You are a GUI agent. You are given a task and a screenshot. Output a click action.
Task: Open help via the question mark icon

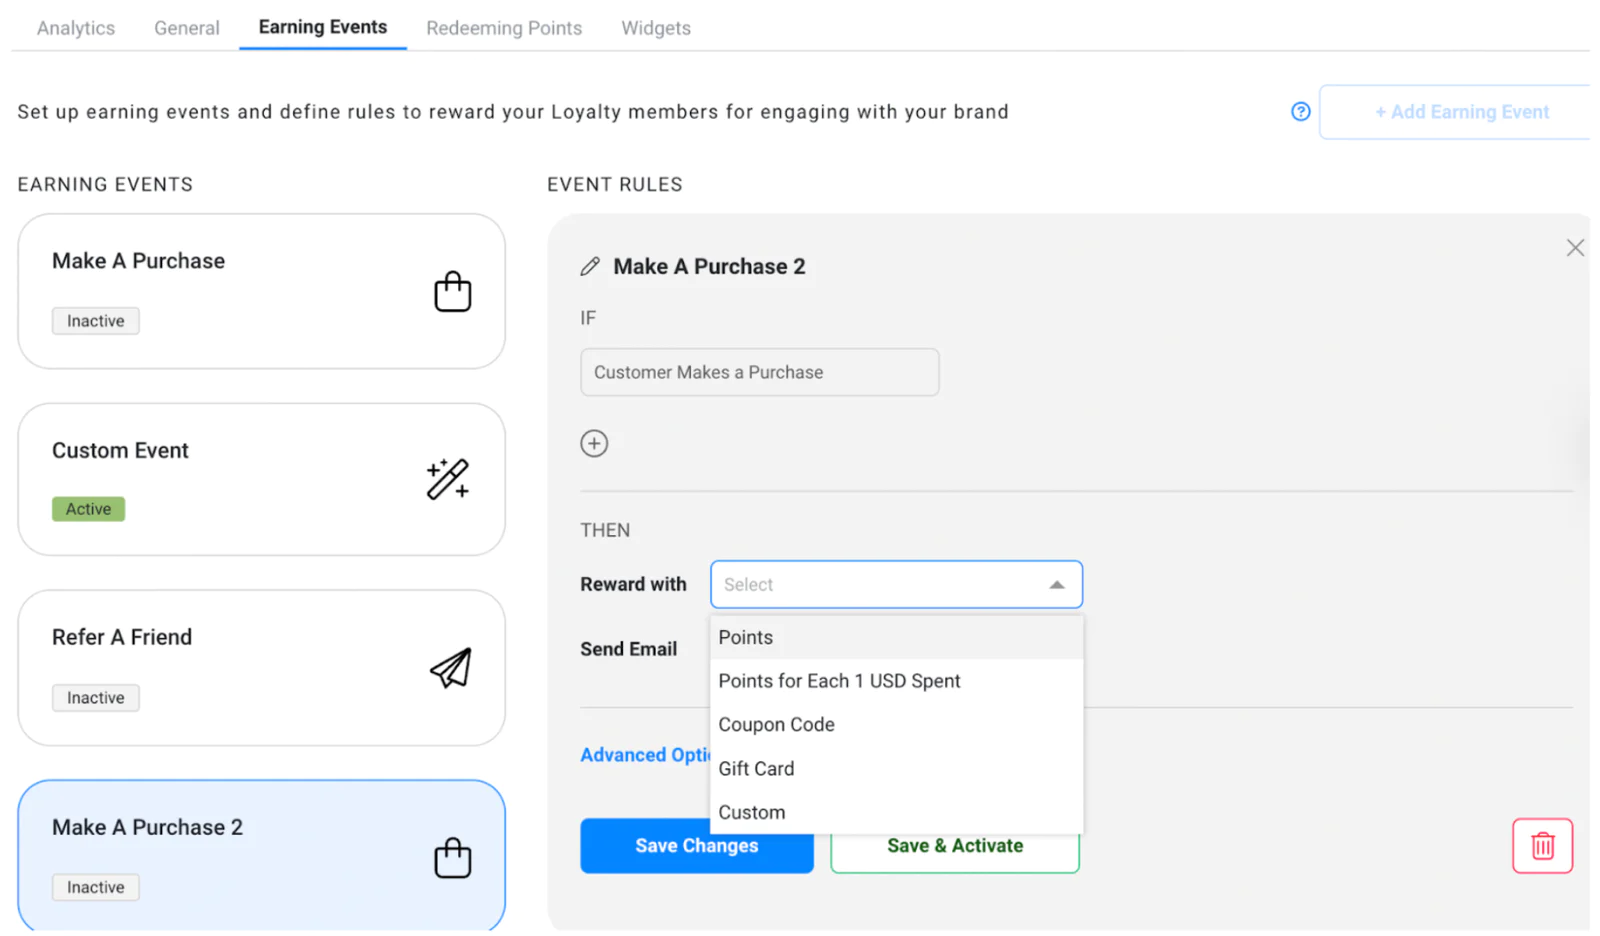click(x=1300, y=112)
